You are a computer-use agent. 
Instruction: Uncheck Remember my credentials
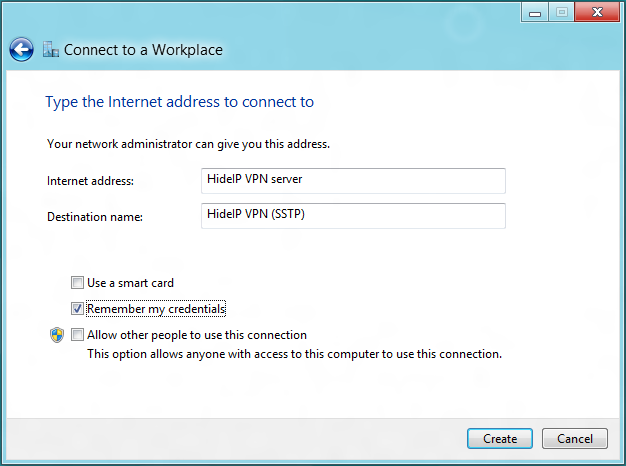(77, 309)
